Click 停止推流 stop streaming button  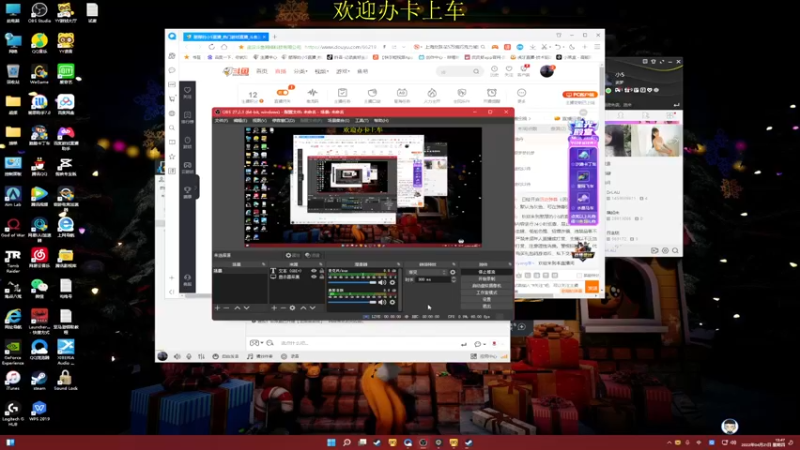click(487, 272)
